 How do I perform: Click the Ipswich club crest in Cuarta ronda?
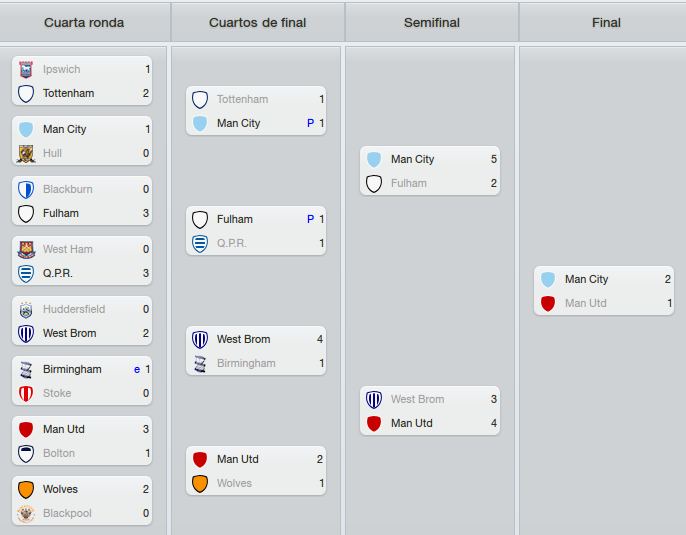tap(26, 70)
